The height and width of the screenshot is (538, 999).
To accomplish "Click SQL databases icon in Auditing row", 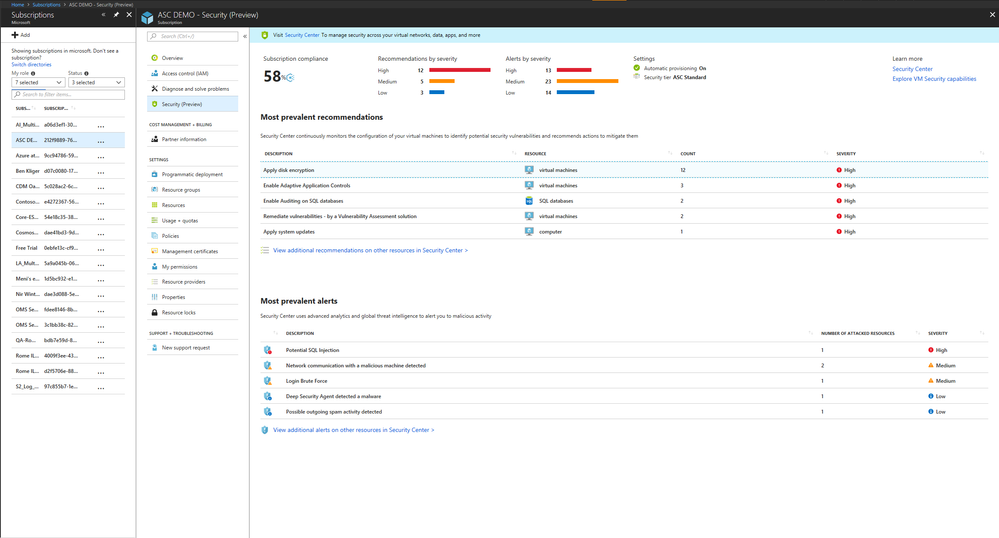I will click(529, 201).
